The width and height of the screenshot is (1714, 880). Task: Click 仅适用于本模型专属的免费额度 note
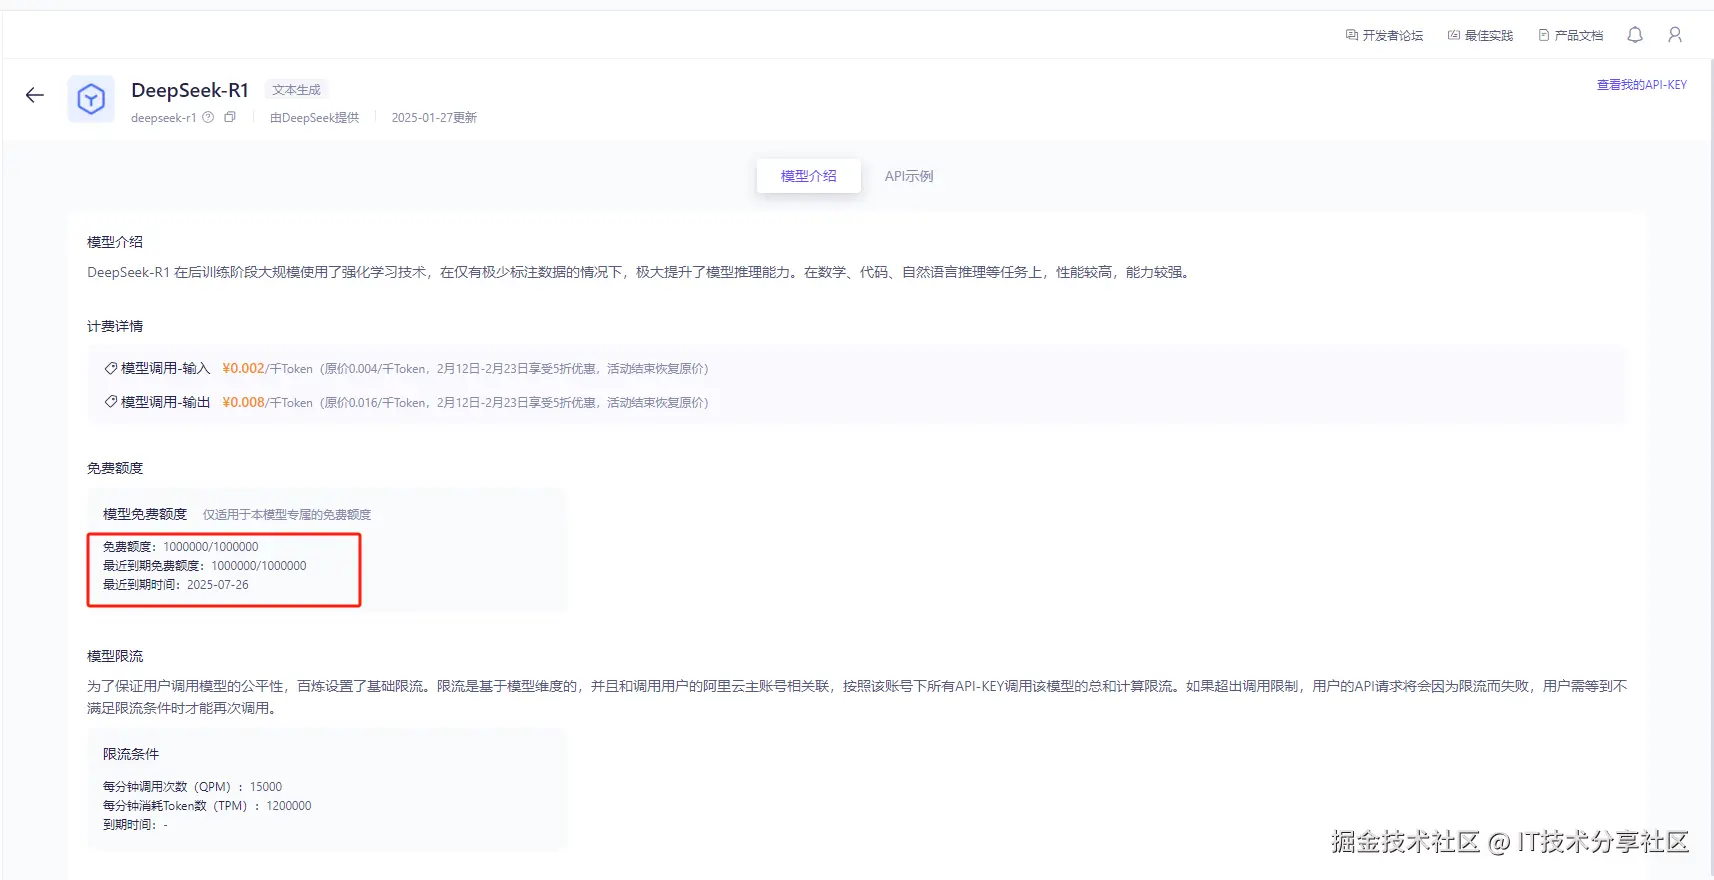pos(287,515)
